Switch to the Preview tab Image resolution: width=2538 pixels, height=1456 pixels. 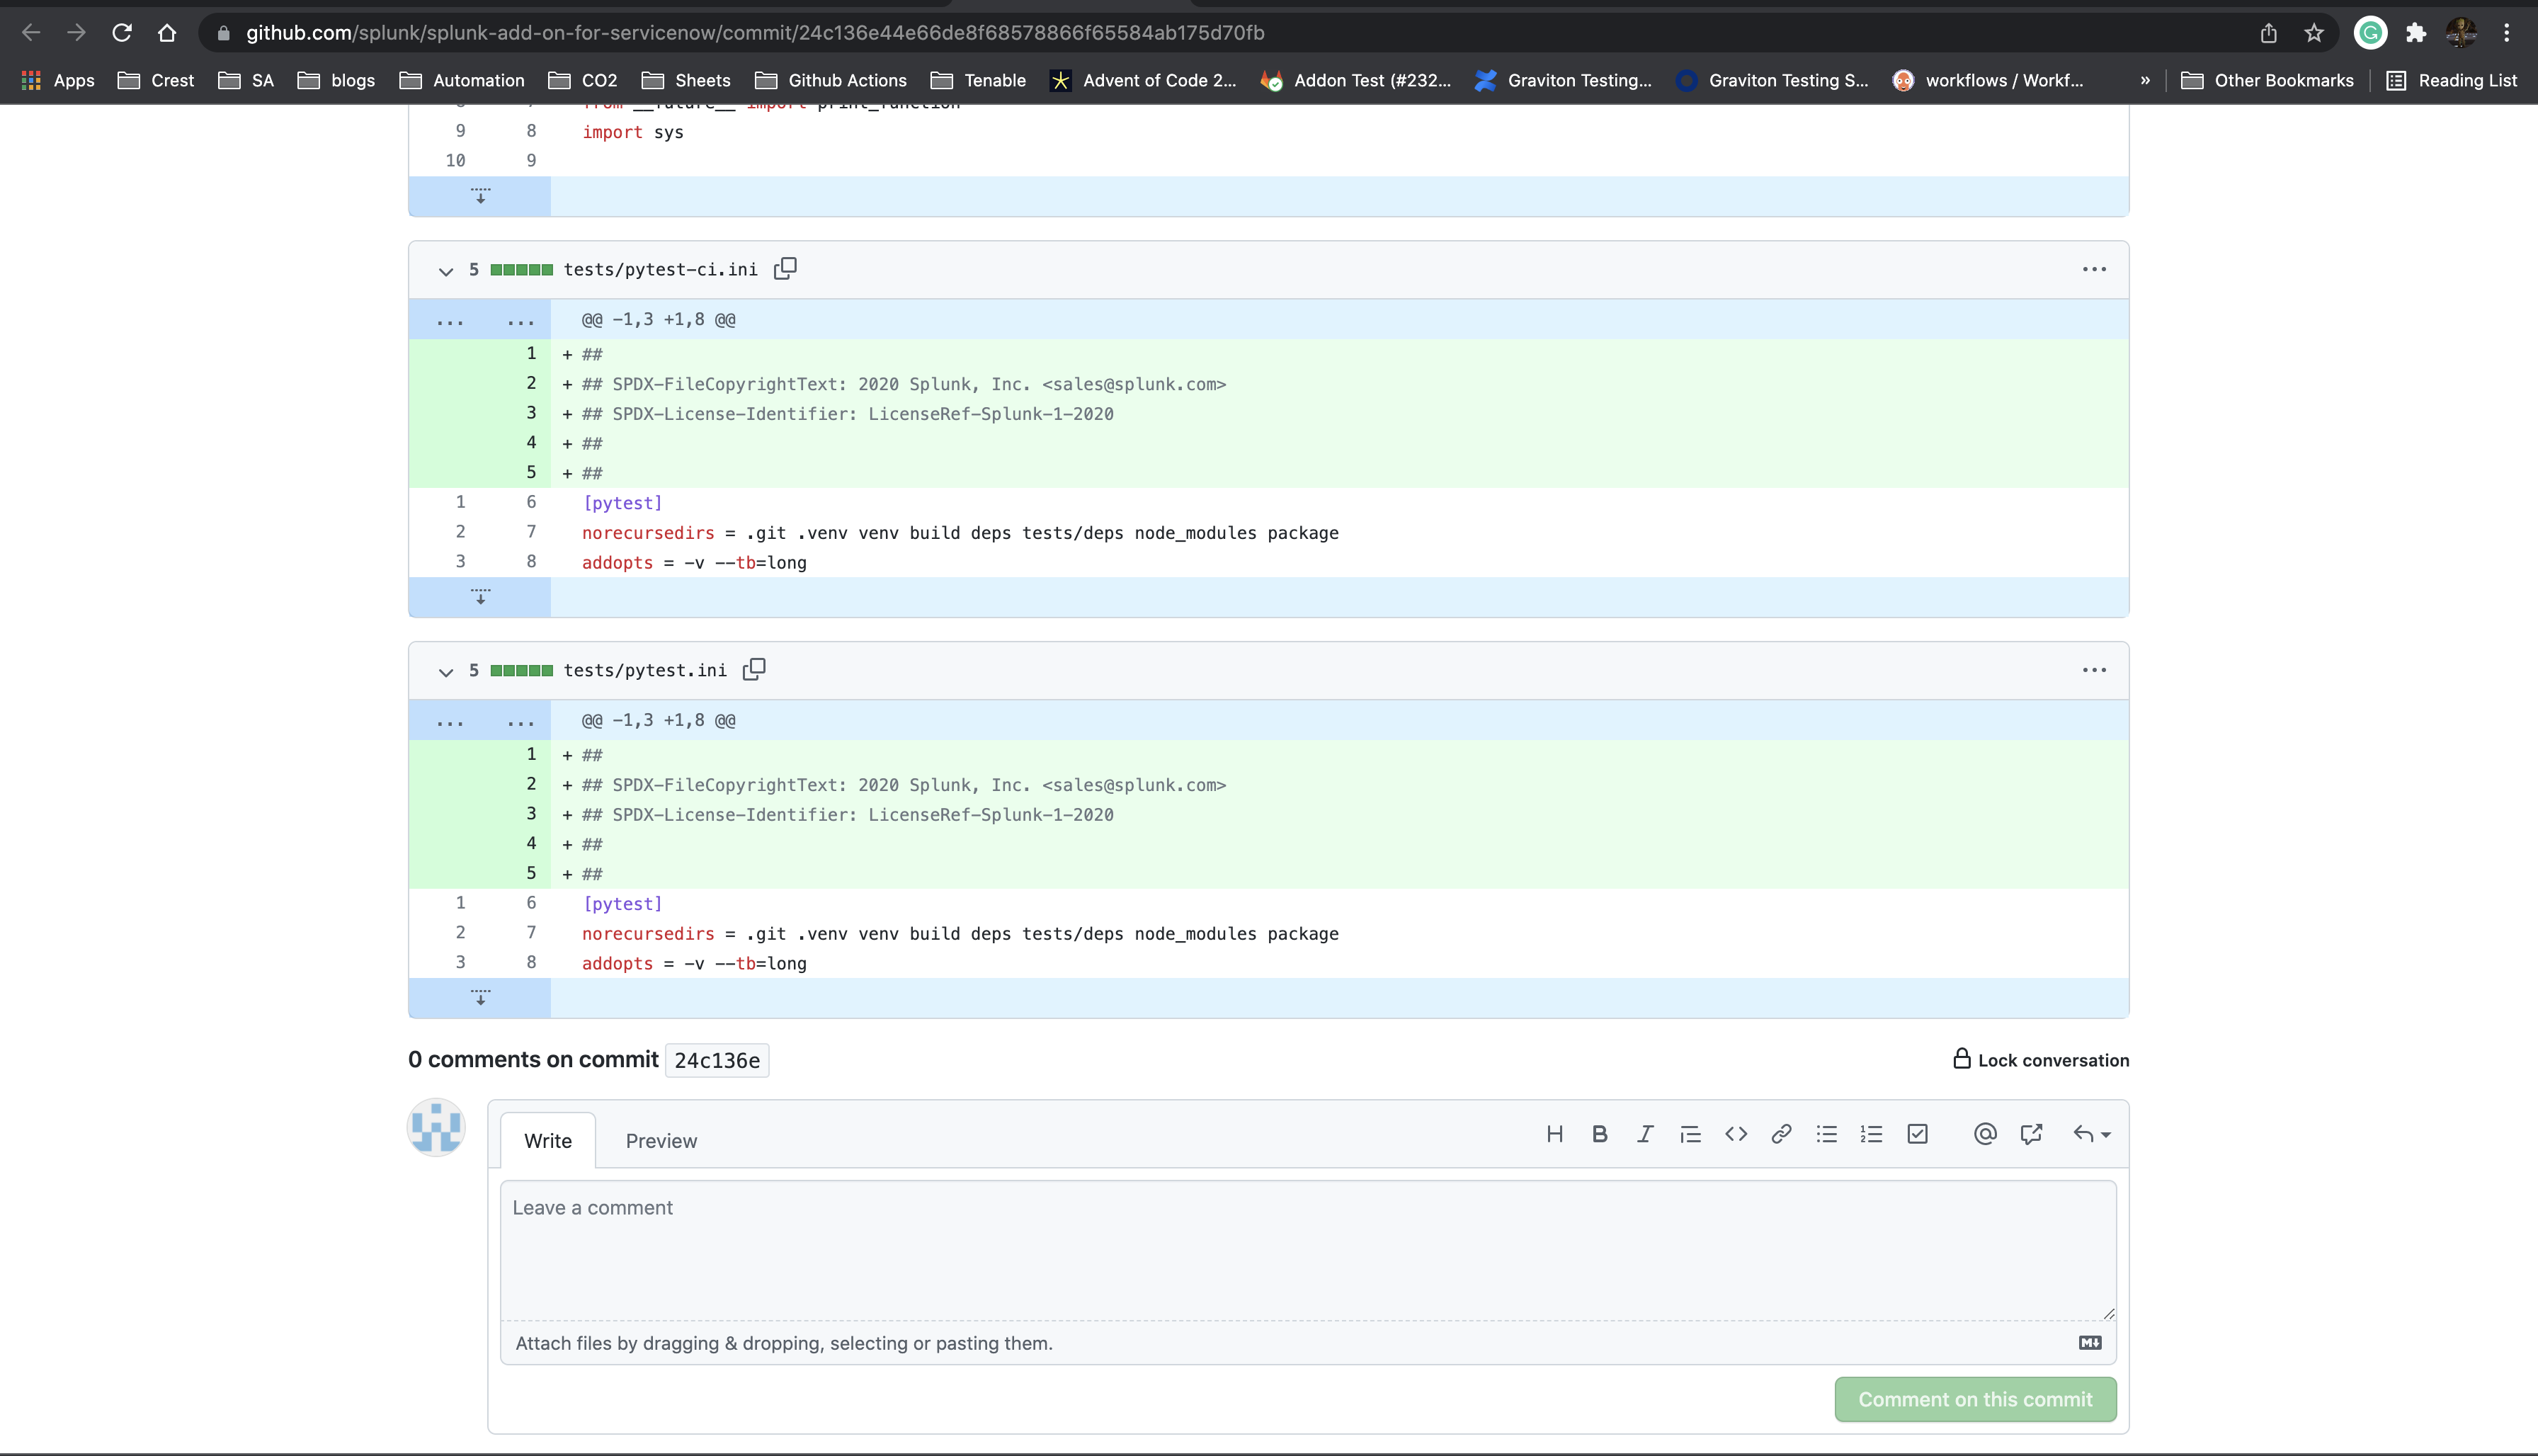pyautogui.click(x=661, y=1141)
